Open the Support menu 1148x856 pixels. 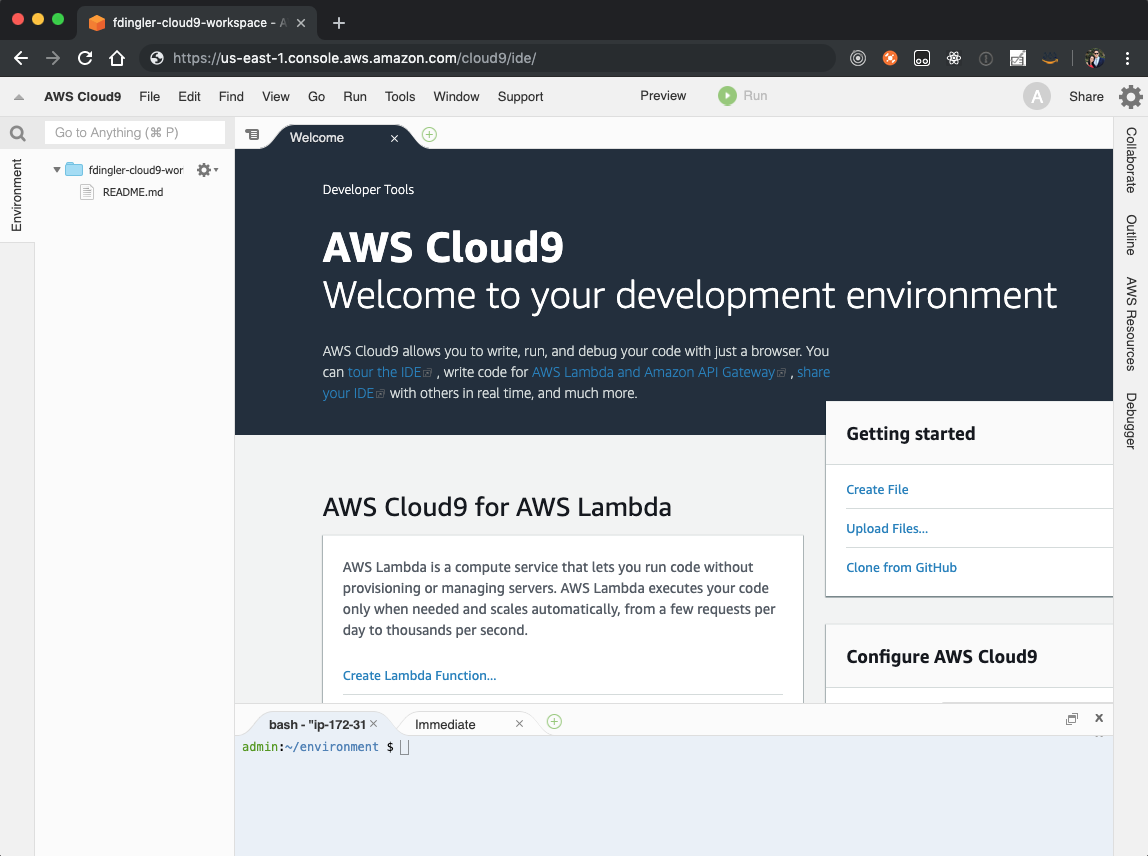click(521, 97)
